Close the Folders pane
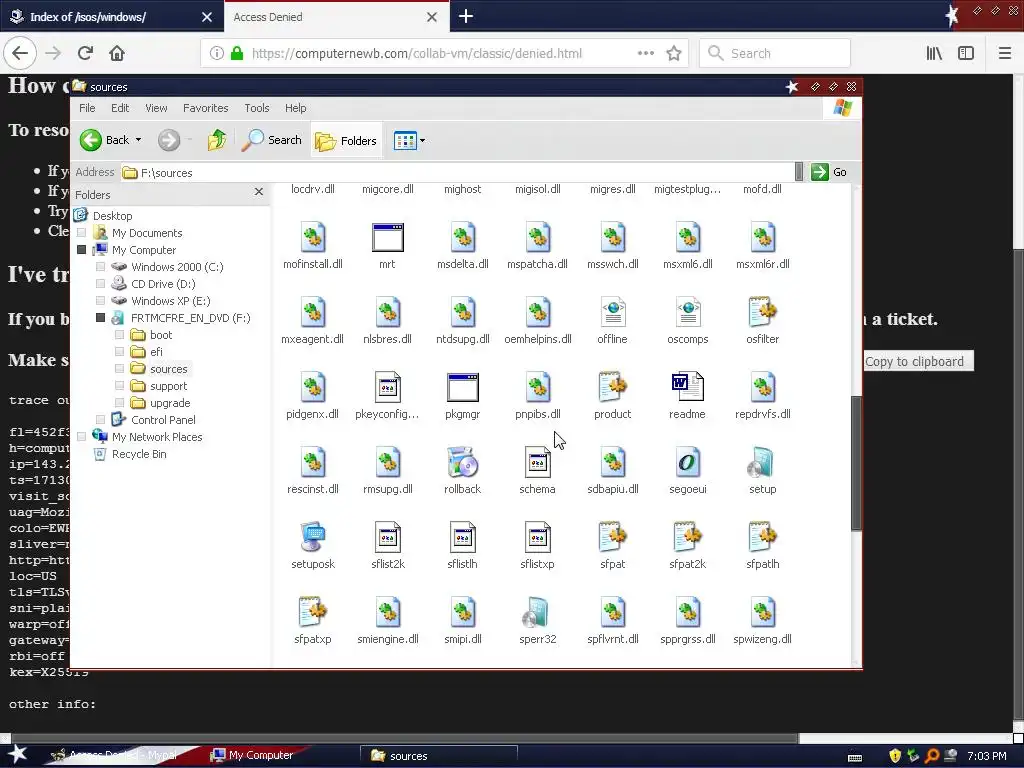The width and height of the screenshot is (1024, 768). click(x=259, y=191)
